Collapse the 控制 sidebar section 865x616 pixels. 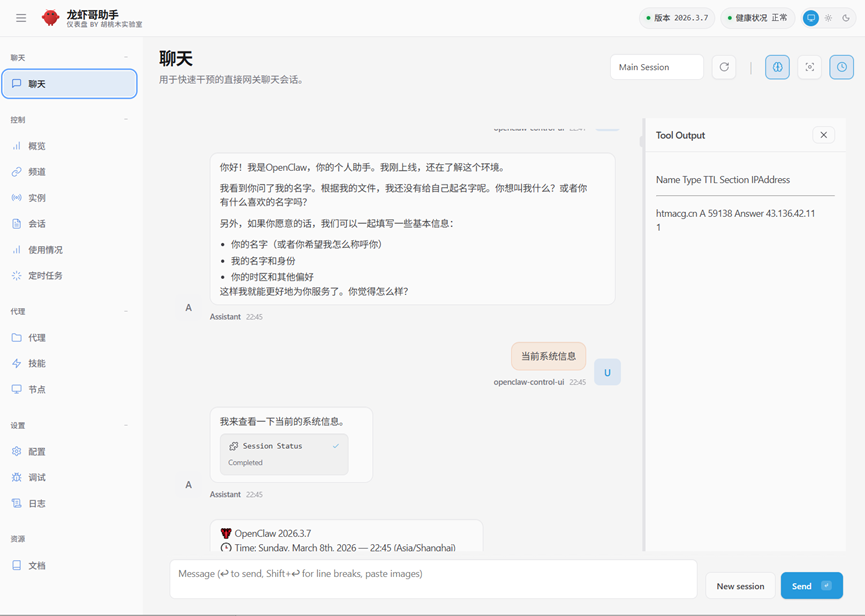(126, 120)
